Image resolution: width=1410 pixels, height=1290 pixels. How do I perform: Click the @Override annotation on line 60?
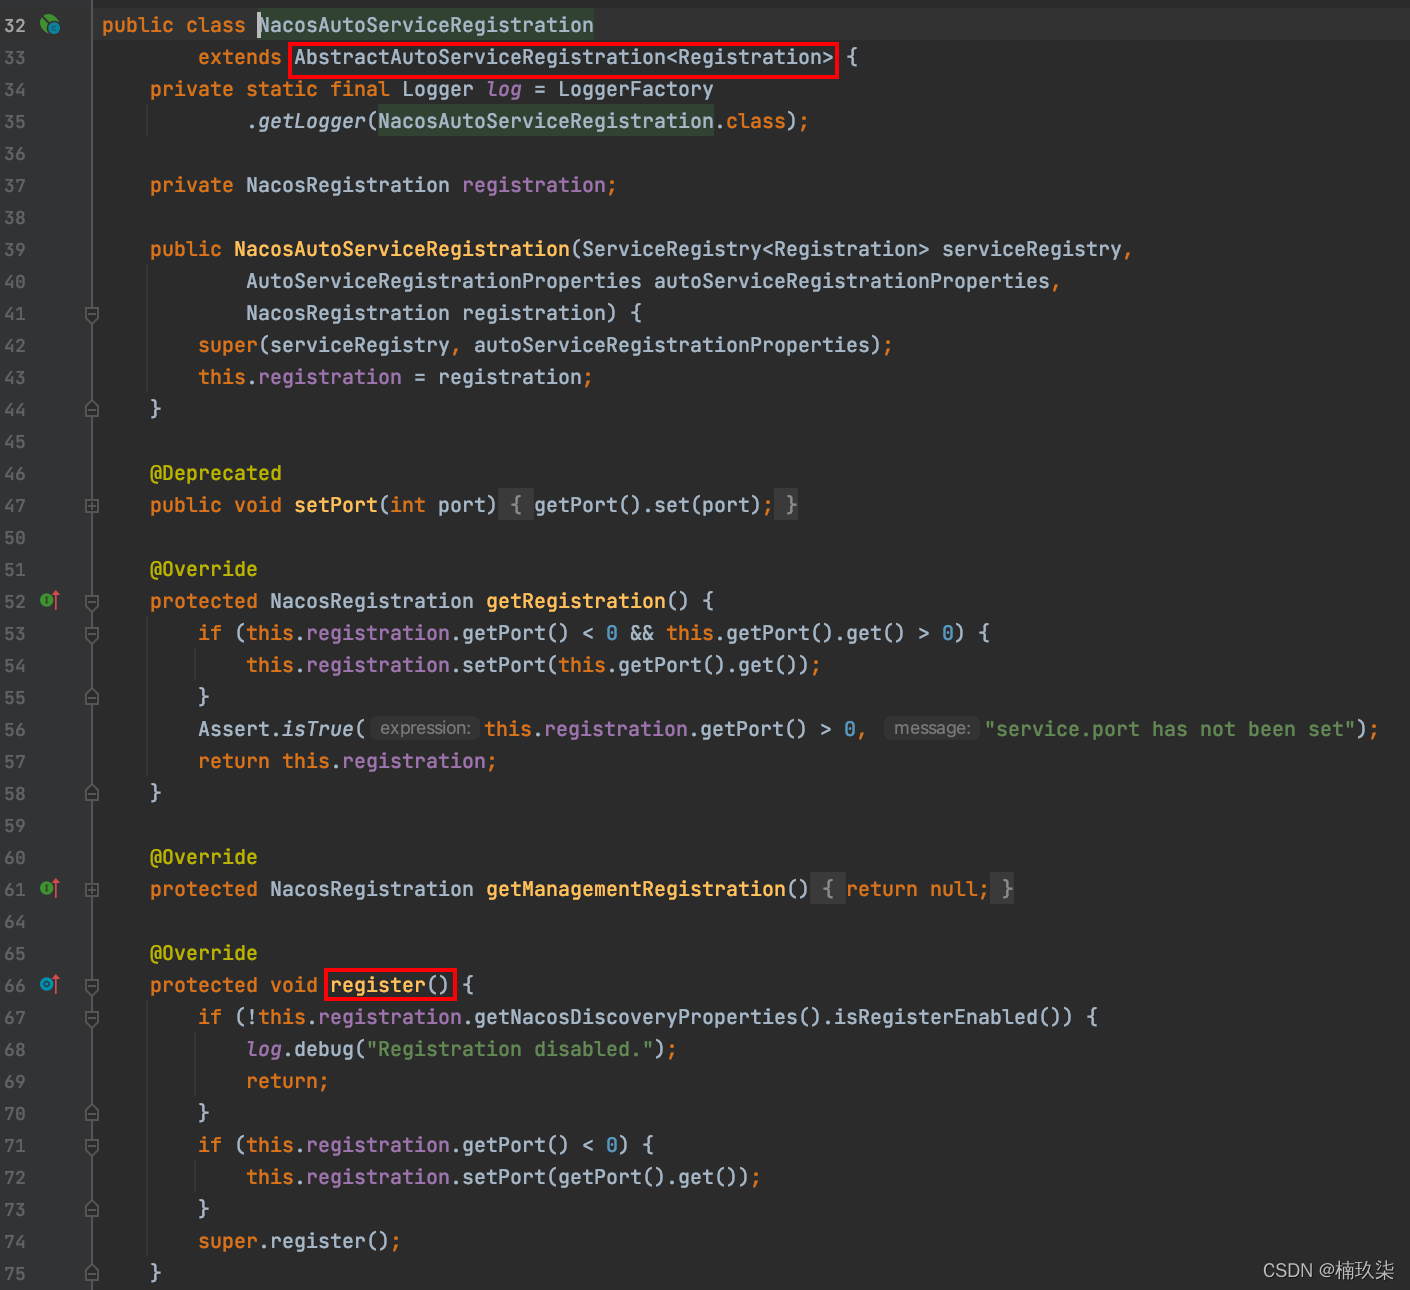click(x=204, y=857)
